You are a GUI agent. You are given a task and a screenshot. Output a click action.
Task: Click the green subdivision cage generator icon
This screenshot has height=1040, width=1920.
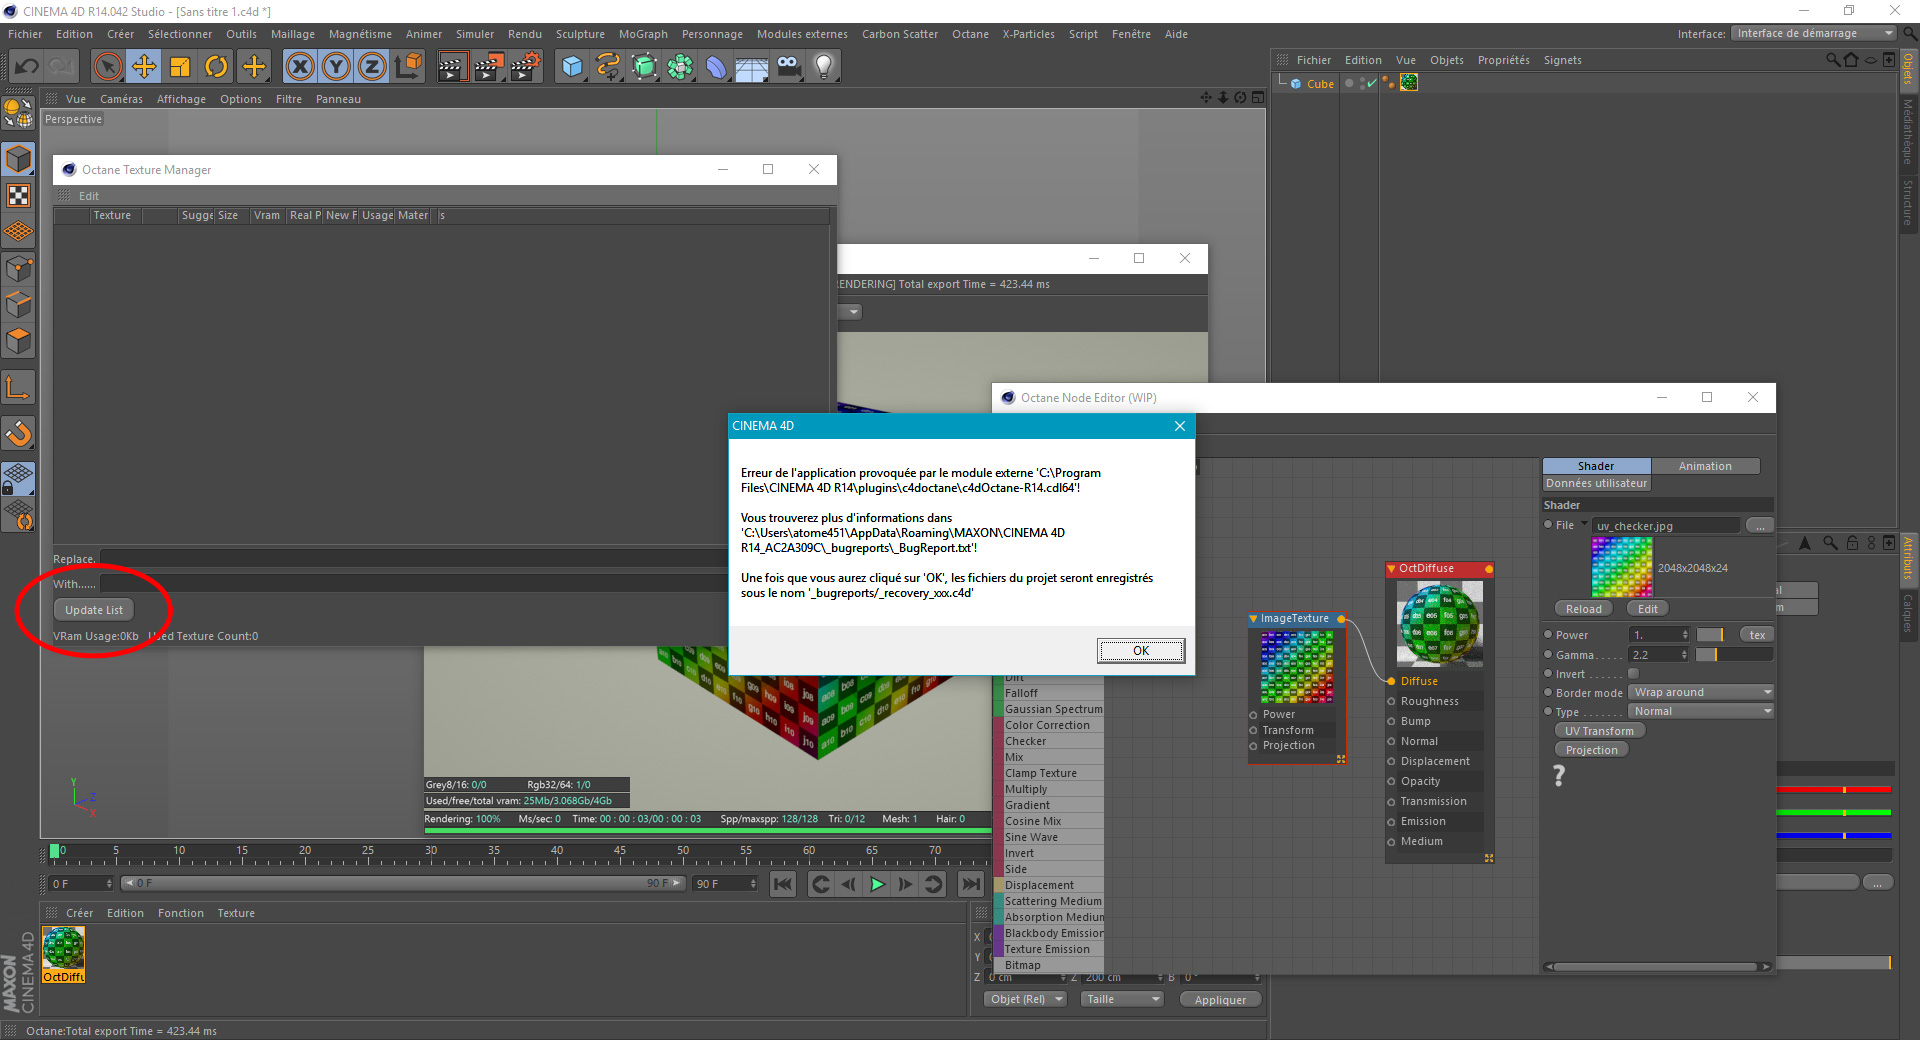click(x=644, y=67)
